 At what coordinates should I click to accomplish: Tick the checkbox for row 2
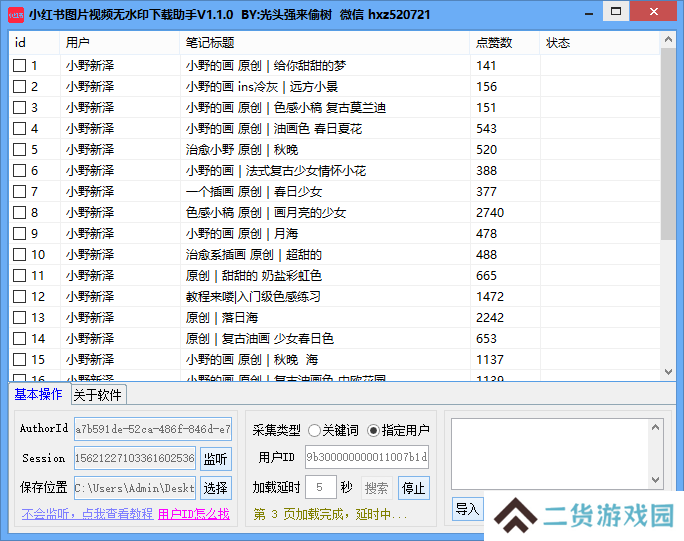pyautogui.click(x=19, y=86)
